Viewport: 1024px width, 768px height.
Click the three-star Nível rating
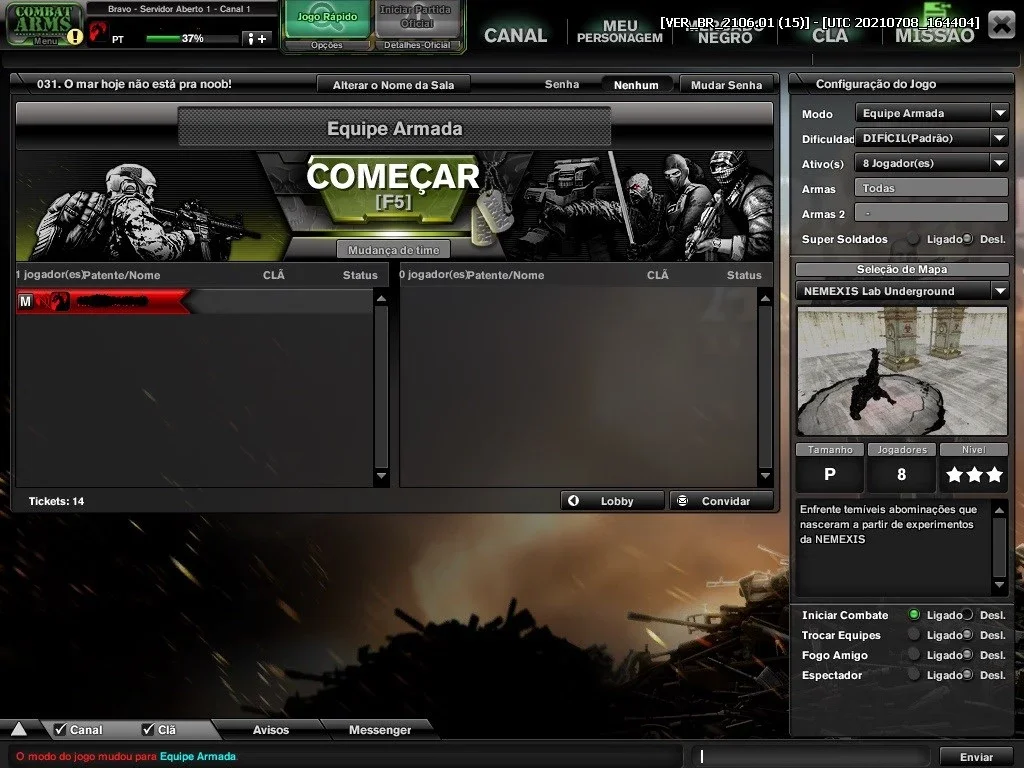(974, 475)
